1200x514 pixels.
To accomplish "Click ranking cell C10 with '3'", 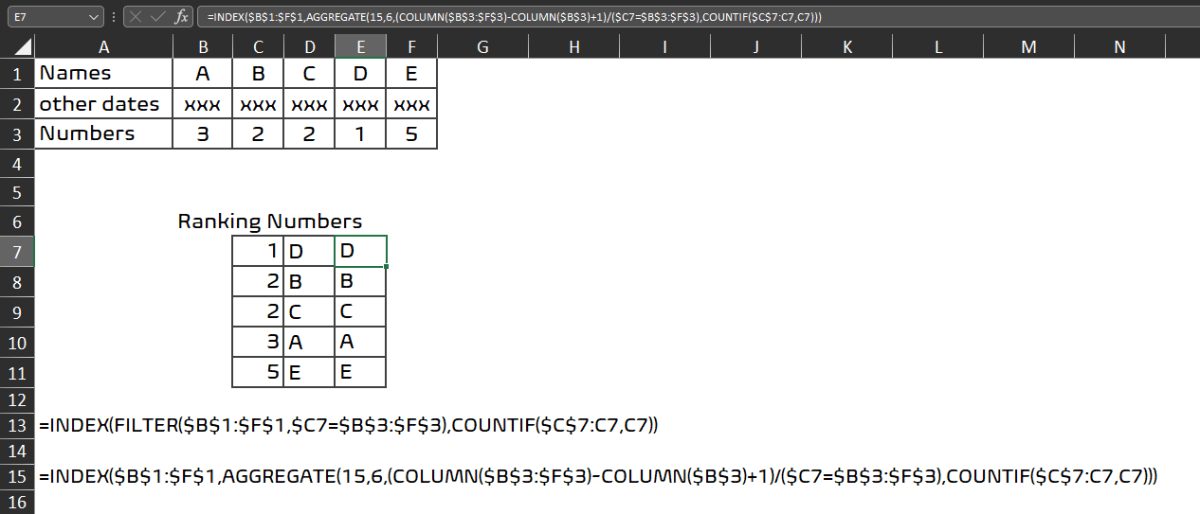I will click(258, 342).
